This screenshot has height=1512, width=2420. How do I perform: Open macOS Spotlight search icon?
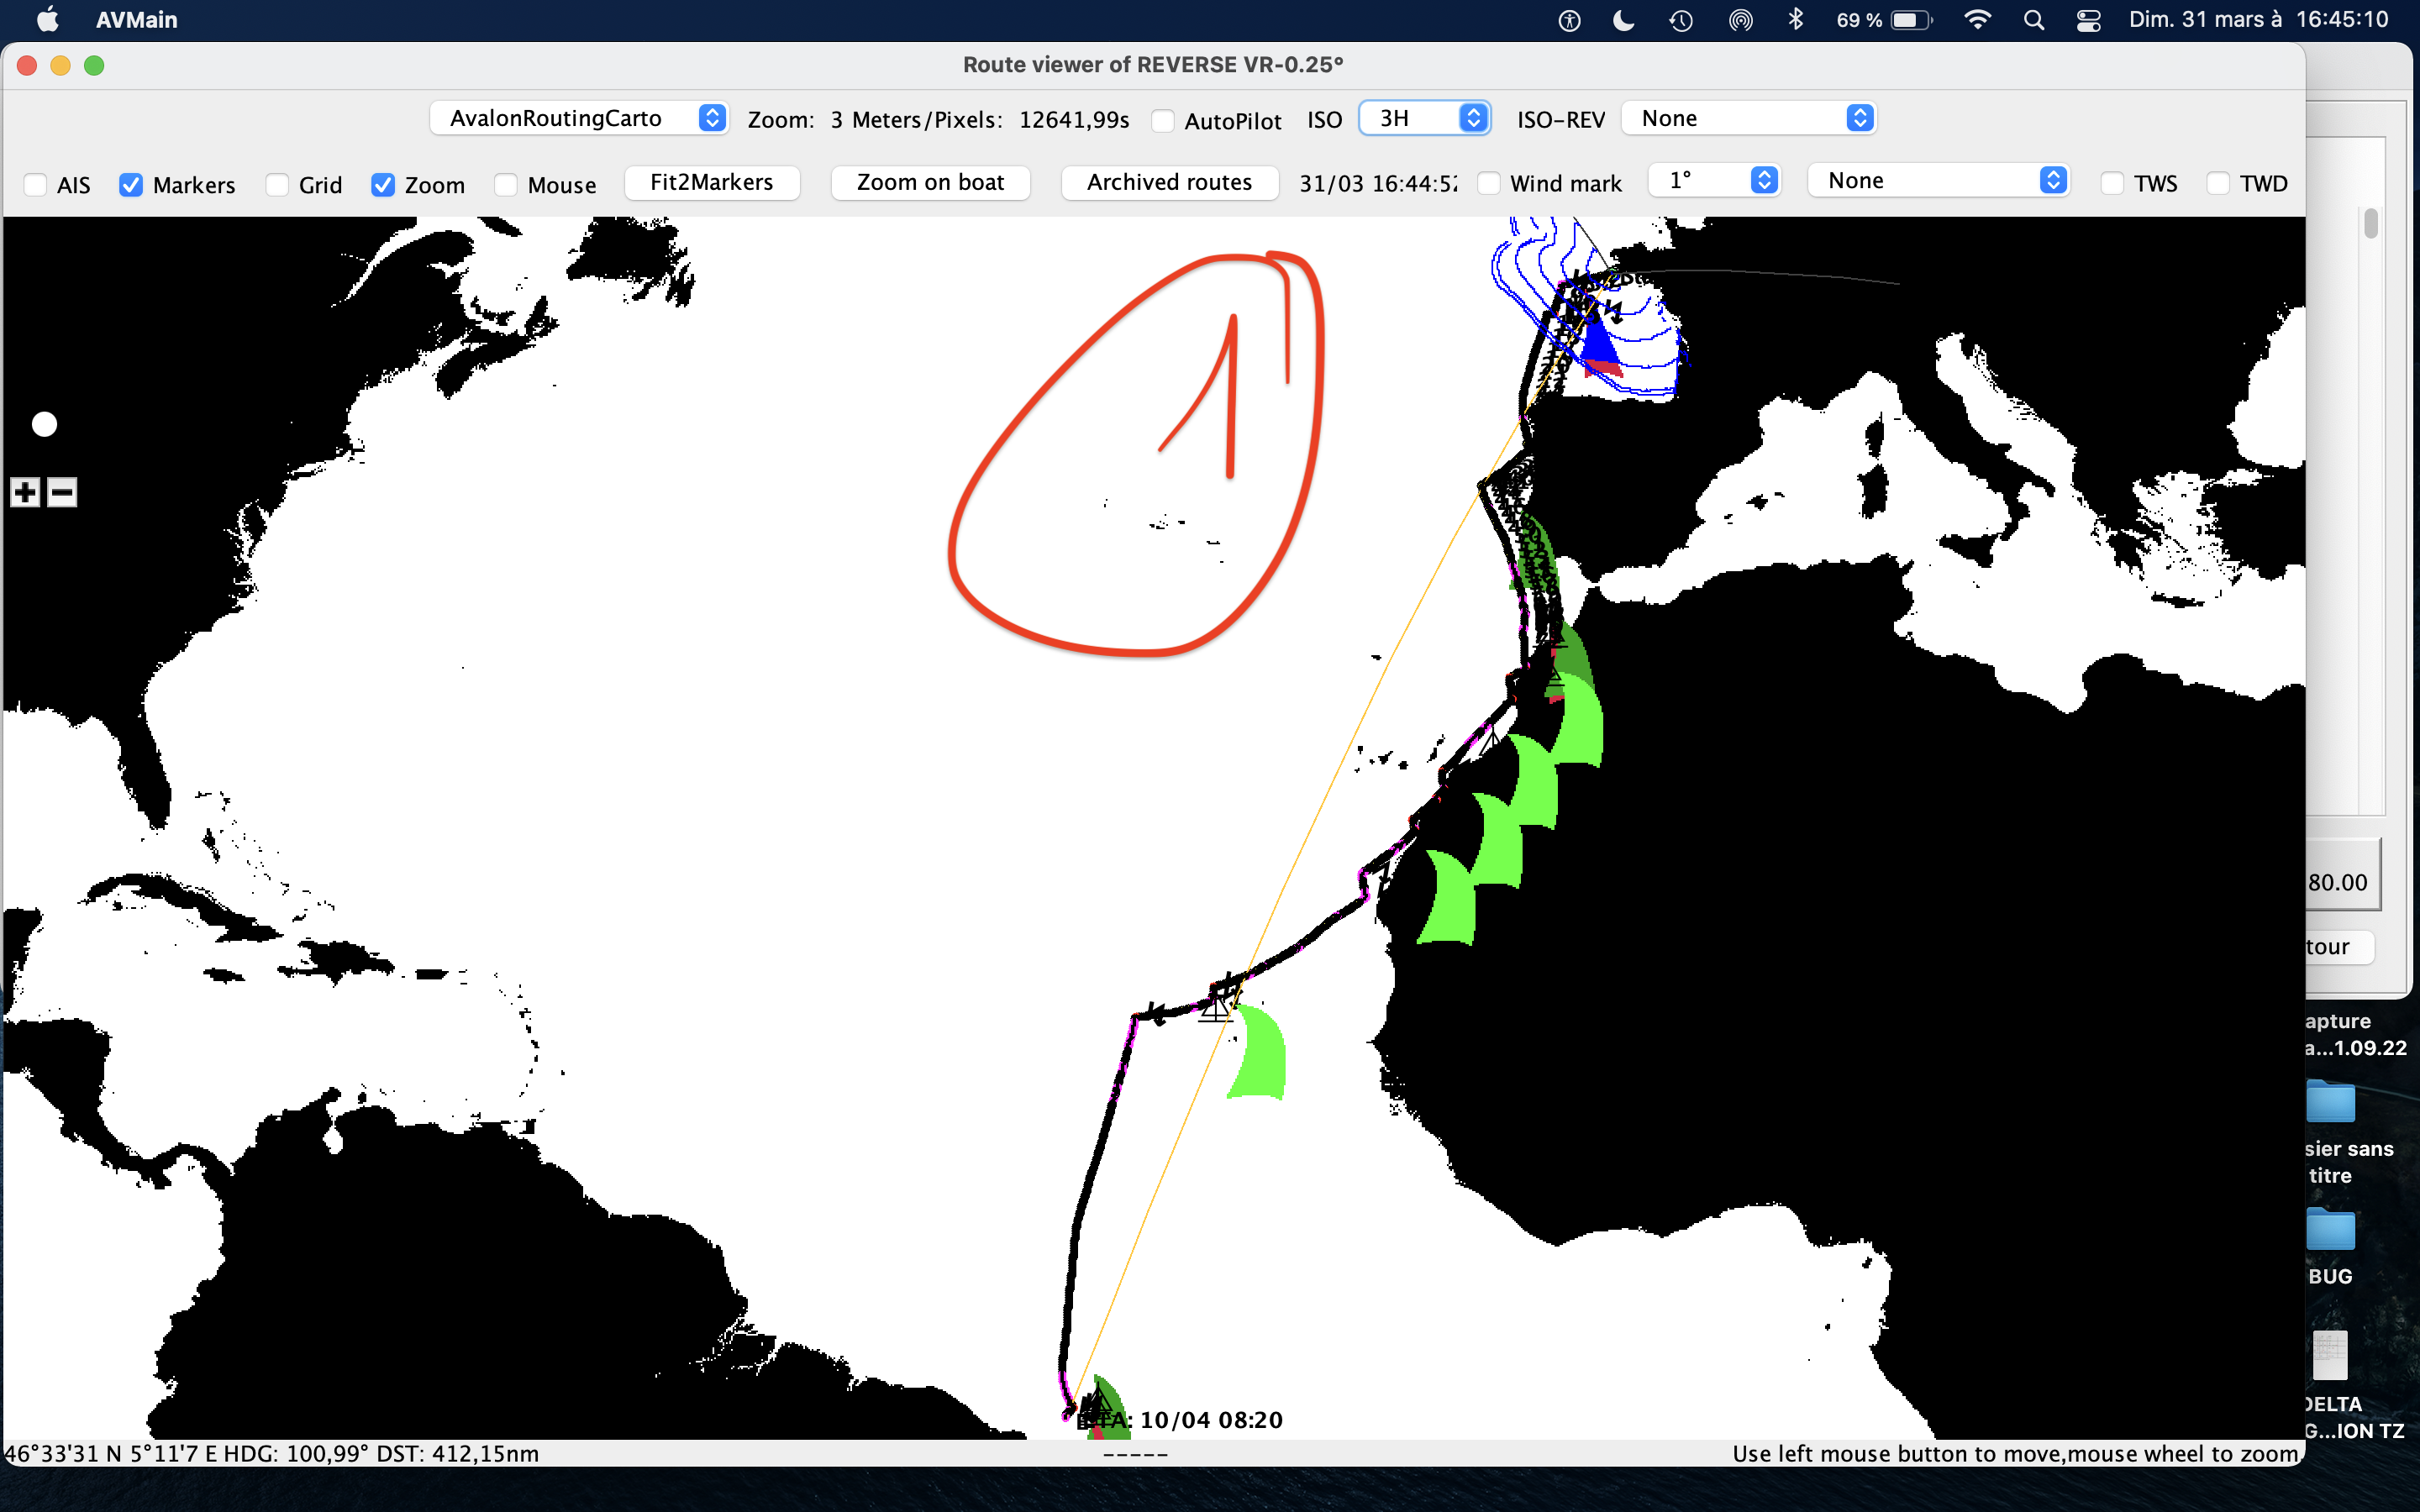(2033, 20)
